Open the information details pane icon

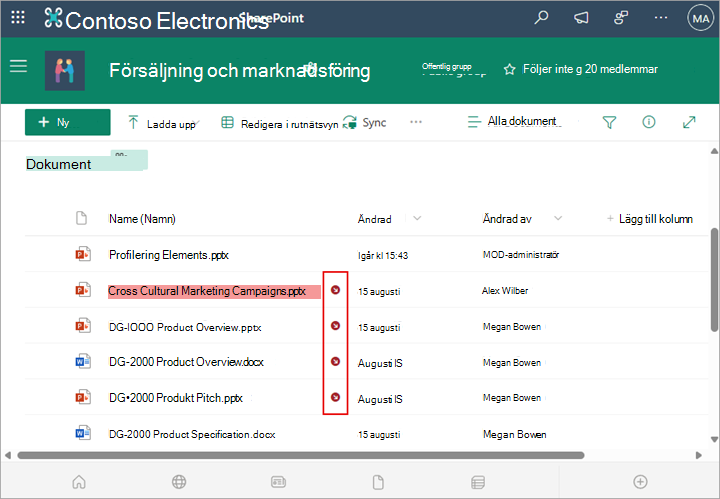click(649, 122)
